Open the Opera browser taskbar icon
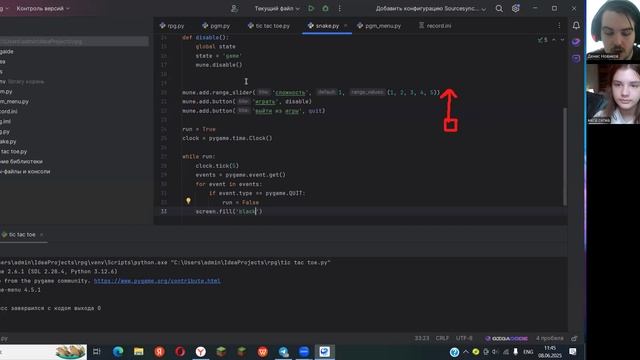Image resolution: width=640 pixels, height=360 pixels. [x=180, y=351]
